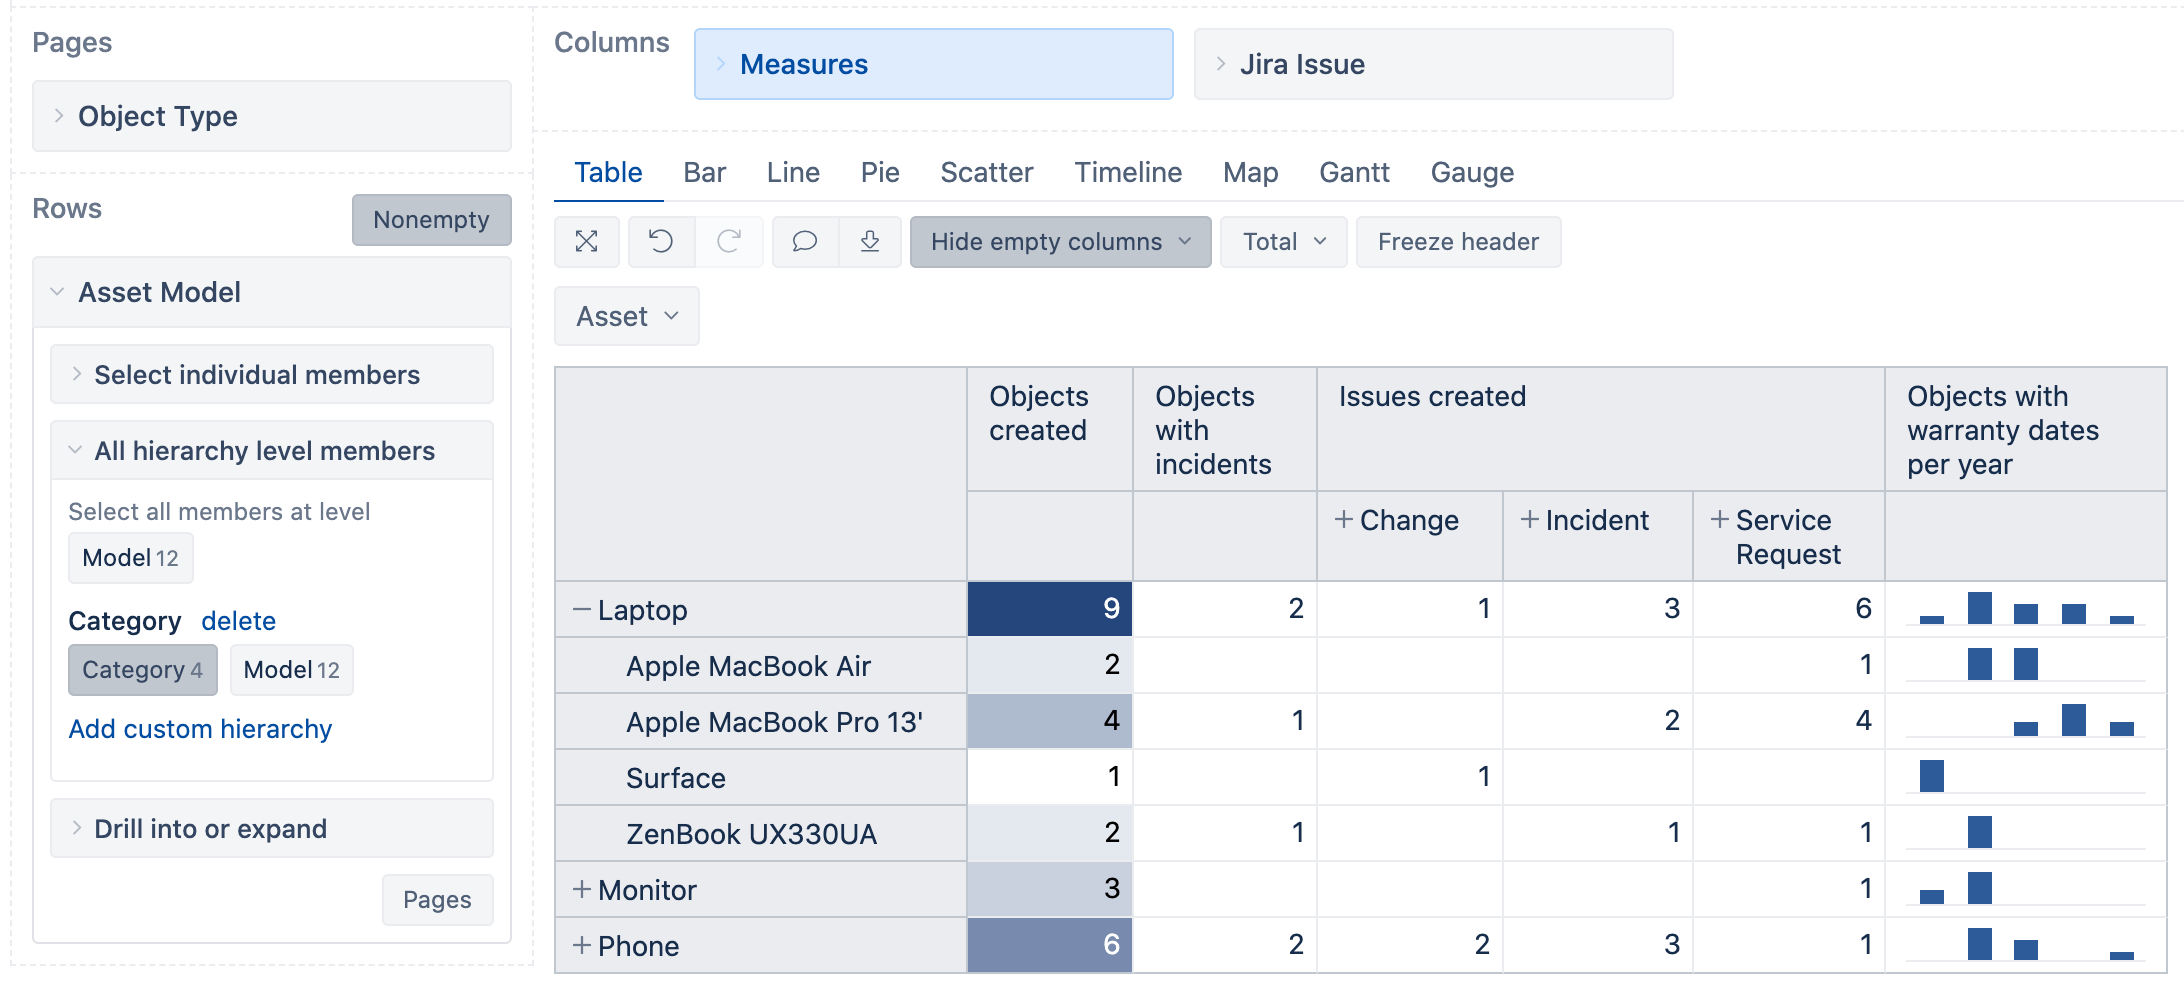The height and width of the screenshot is (984, 2184).
Task: Click the Apple MacBook Pro 13' row label
Action: [774, 722]
